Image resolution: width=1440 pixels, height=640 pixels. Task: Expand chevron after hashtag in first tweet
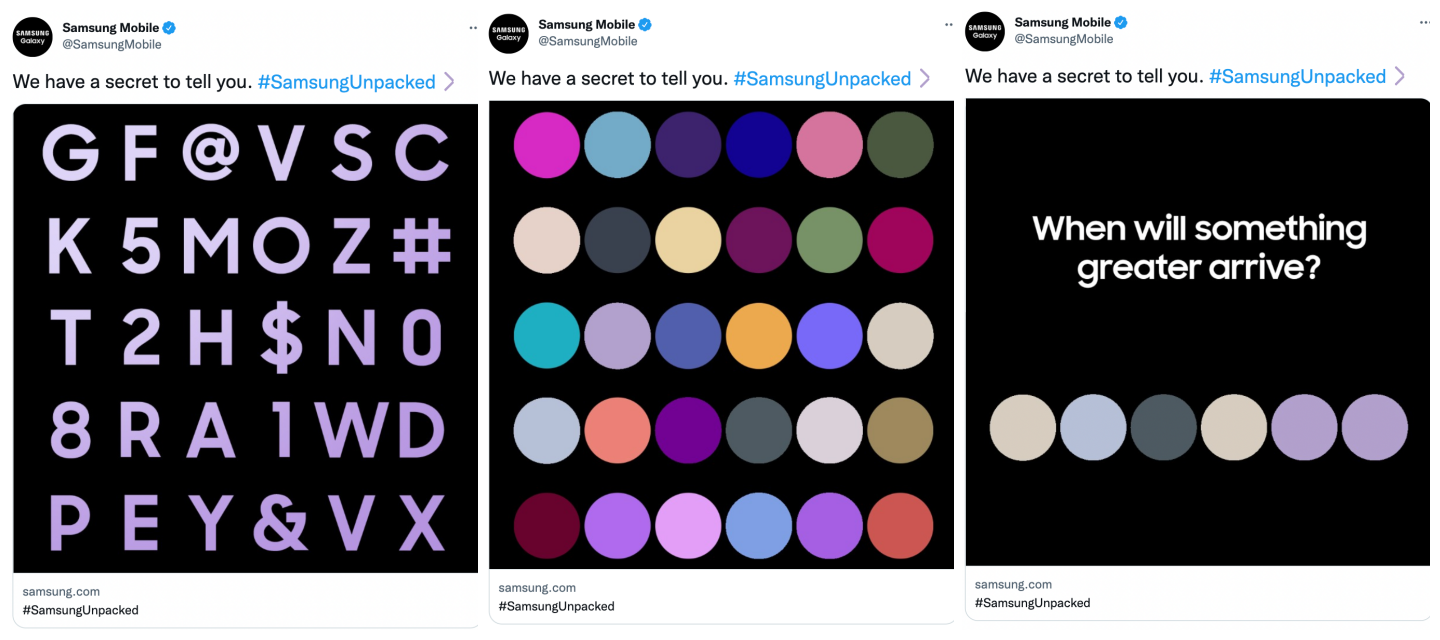pyautogui.click(x=449, y=82)
